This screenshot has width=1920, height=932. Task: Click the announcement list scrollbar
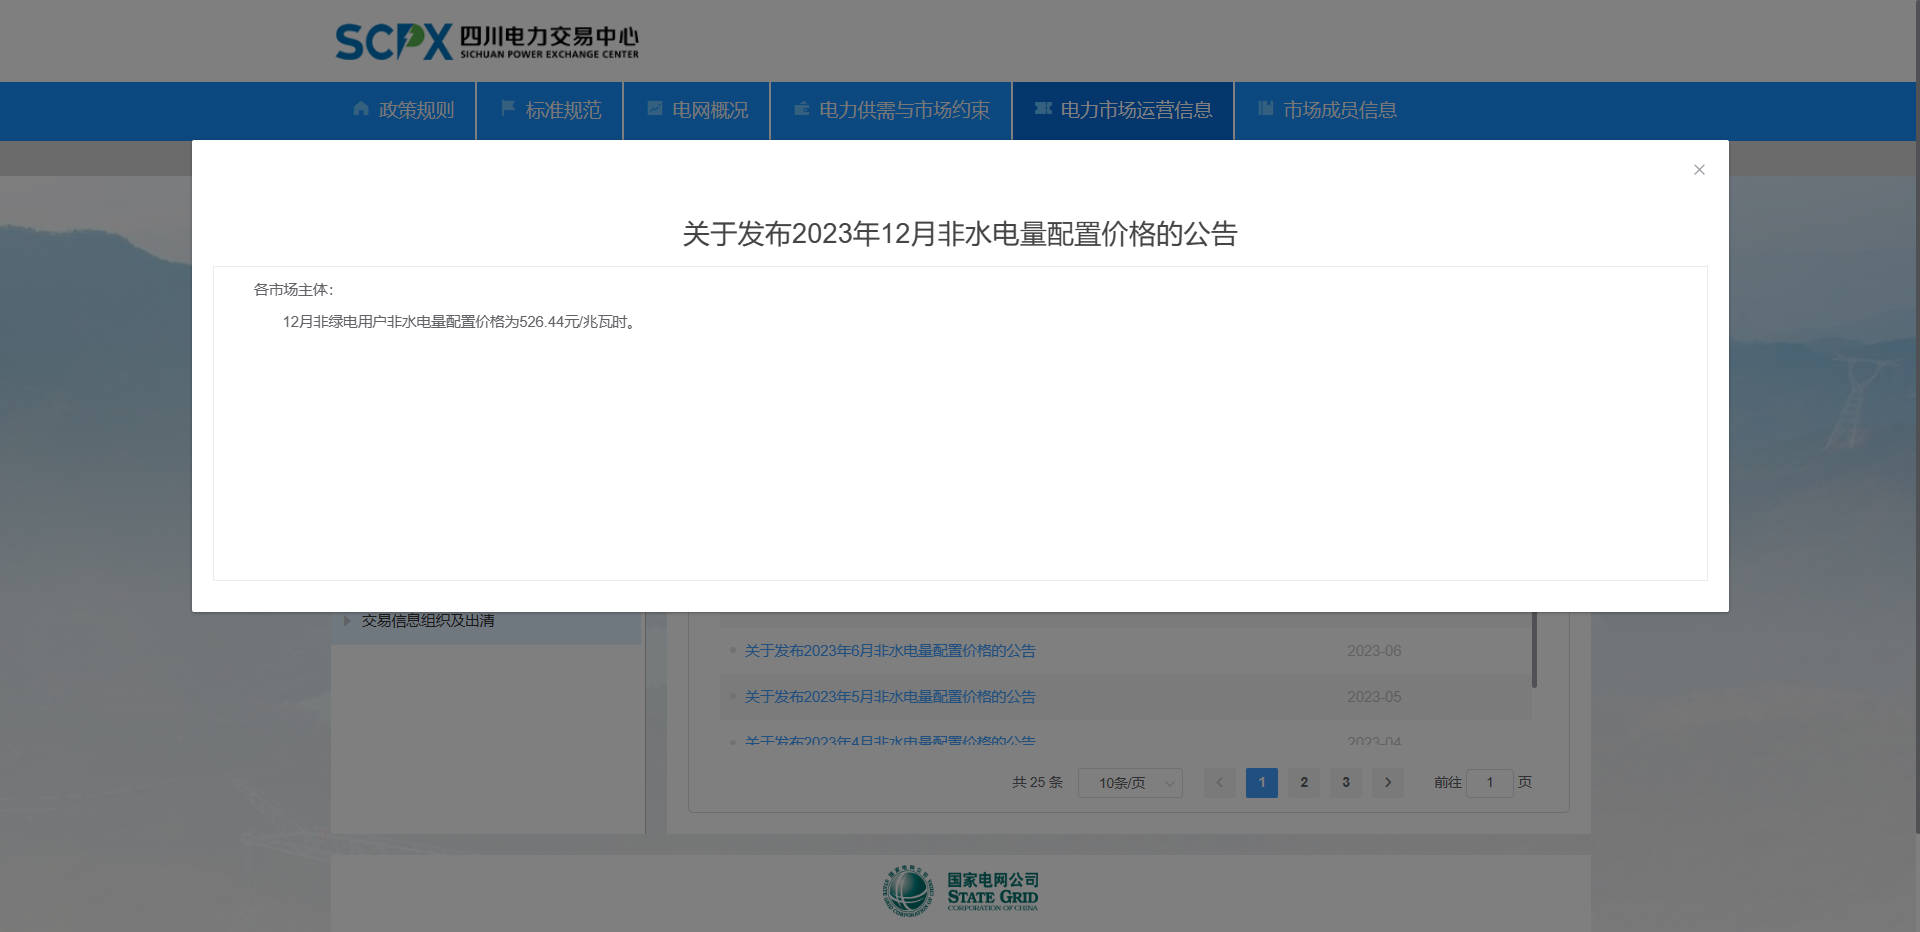[x=1534, y=650]
